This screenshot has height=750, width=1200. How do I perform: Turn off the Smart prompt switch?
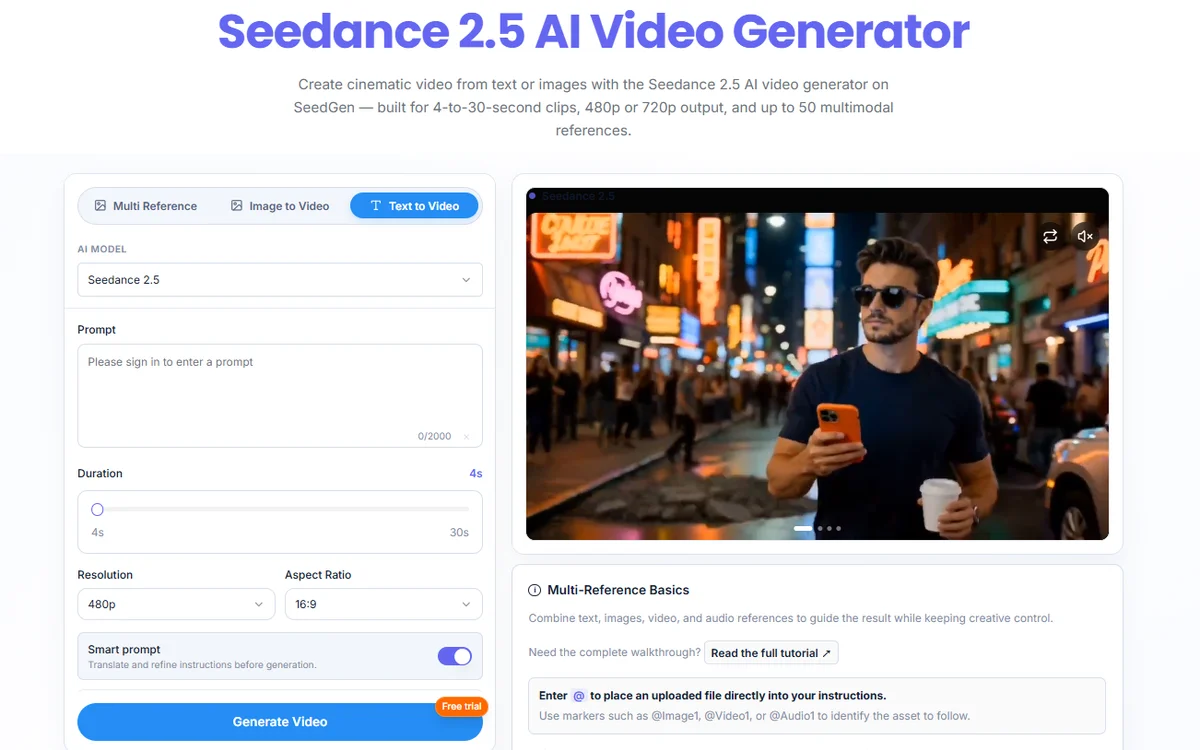coord(455,656)
